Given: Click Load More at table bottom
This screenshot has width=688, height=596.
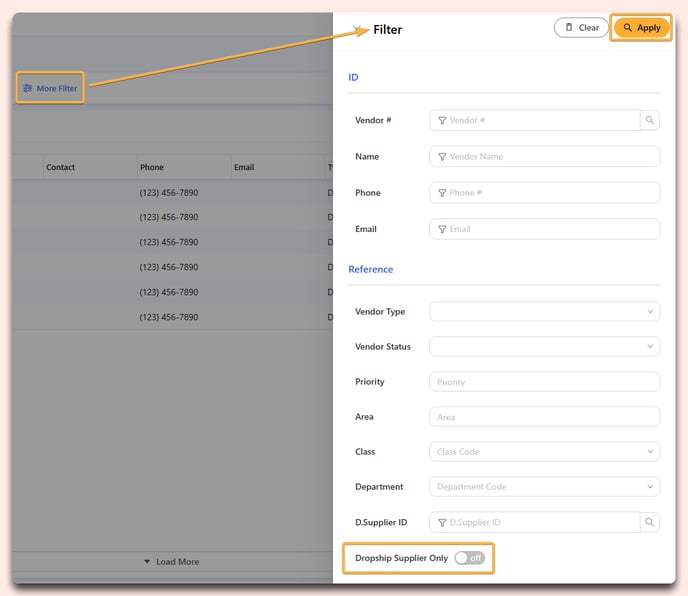Looking at the screenshot, I should (171, 562).
